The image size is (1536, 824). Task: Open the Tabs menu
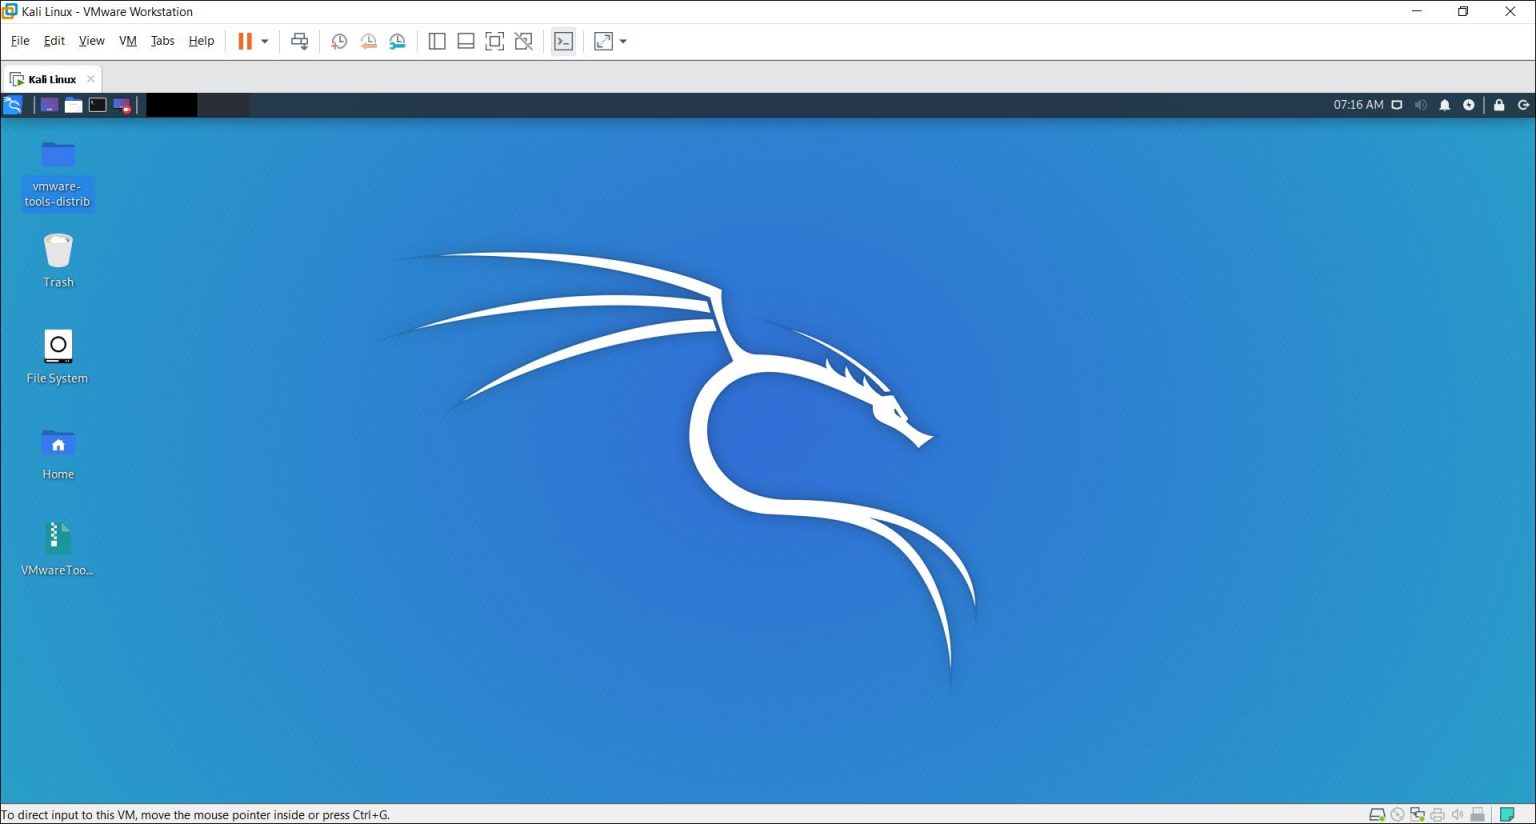162,41
